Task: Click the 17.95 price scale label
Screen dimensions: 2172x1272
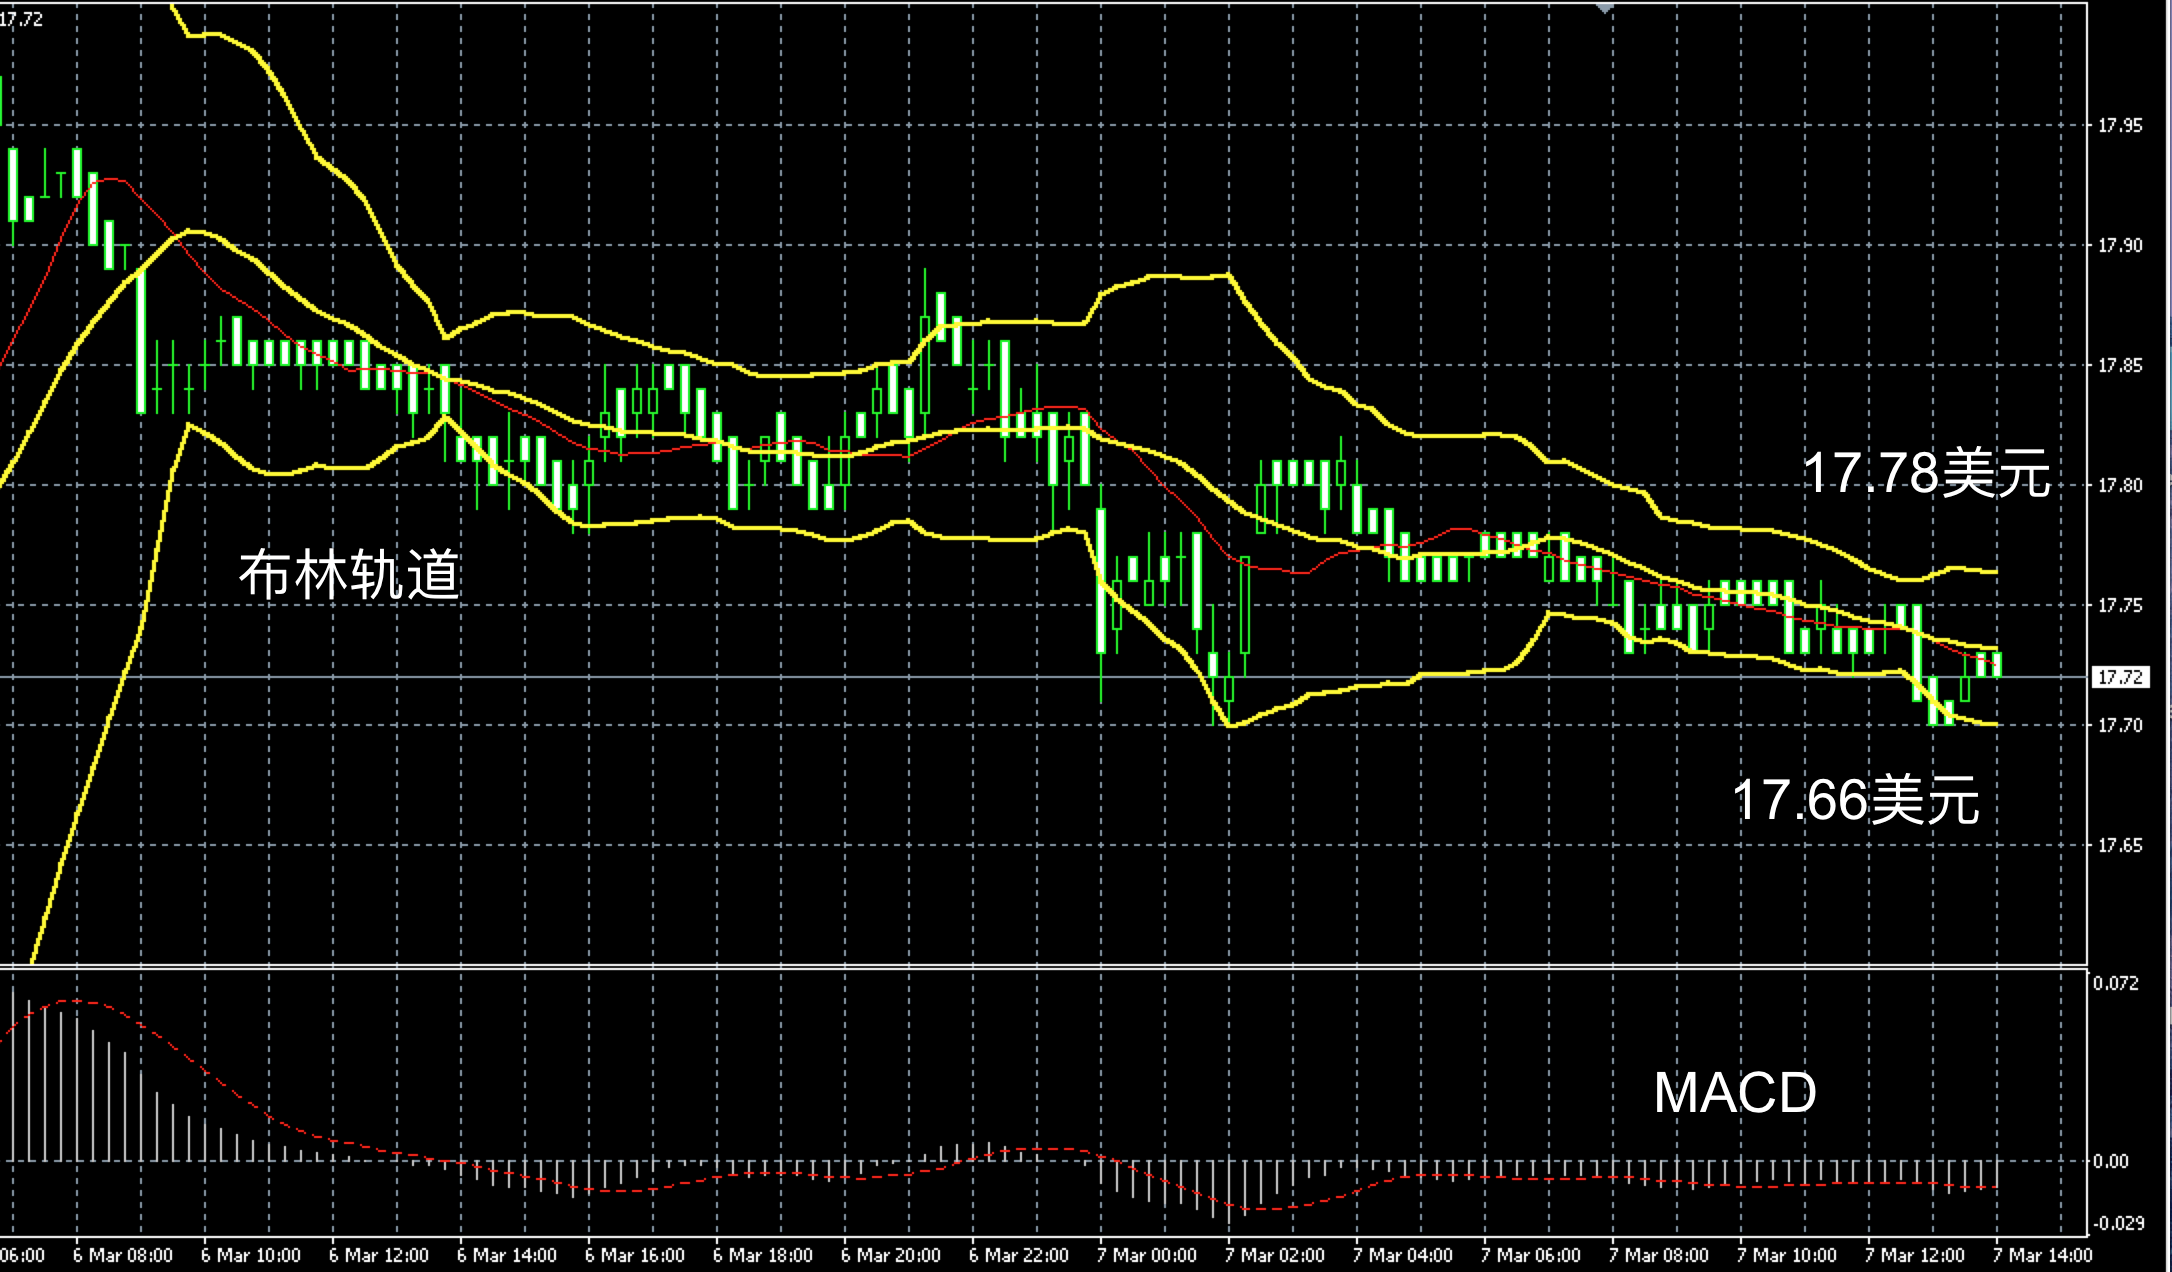Action: coord(2119,126)
